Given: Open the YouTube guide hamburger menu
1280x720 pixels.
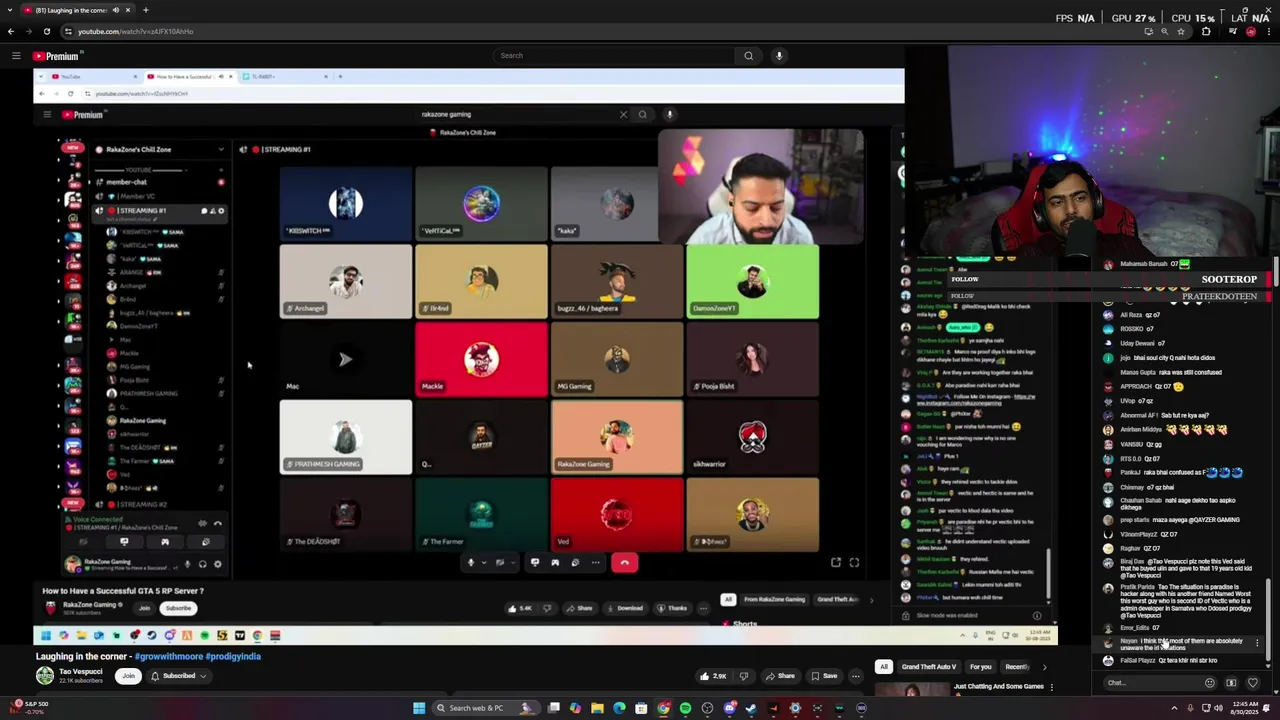Looking at the screenshot, I should (x=16, y=56).
